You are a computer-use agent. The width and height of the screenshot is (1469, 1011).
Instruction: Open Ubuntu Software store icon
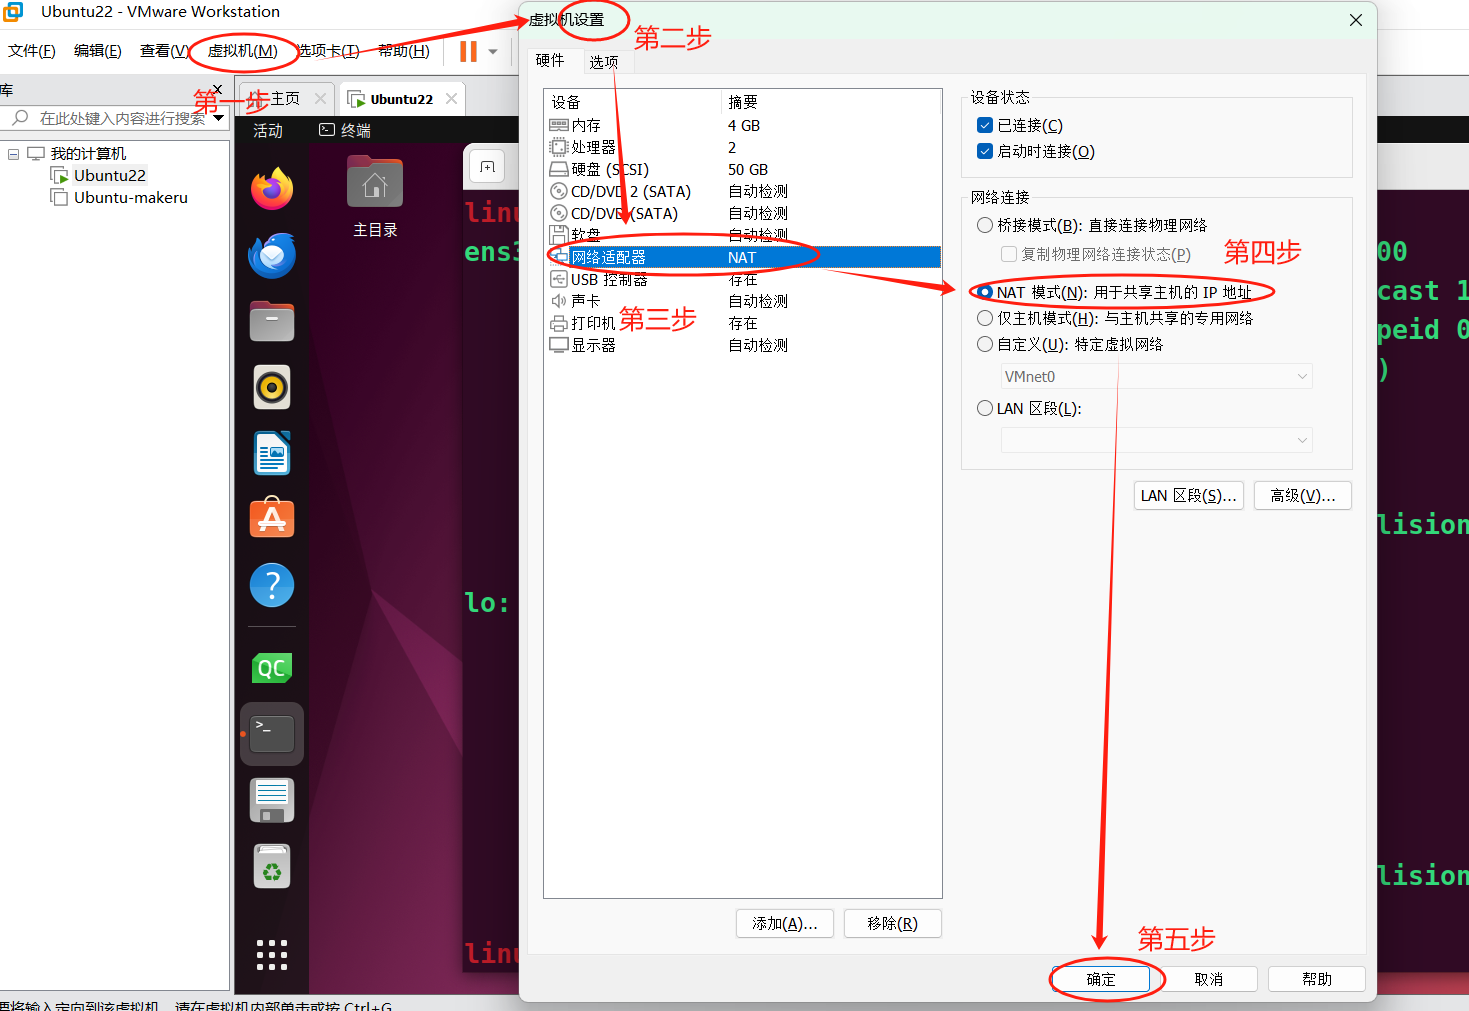(272, 519)
